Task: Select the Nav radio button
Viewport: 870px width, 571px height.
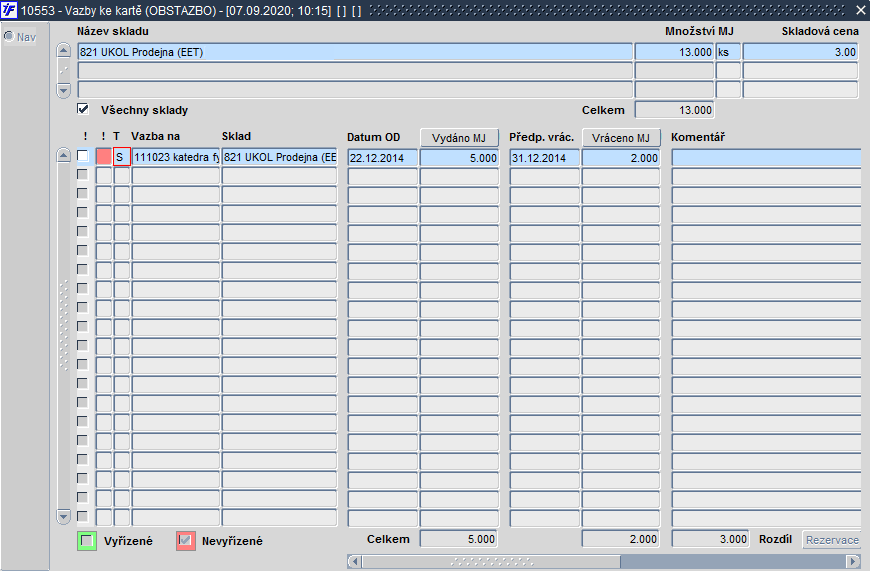Action: click(9, 37)
